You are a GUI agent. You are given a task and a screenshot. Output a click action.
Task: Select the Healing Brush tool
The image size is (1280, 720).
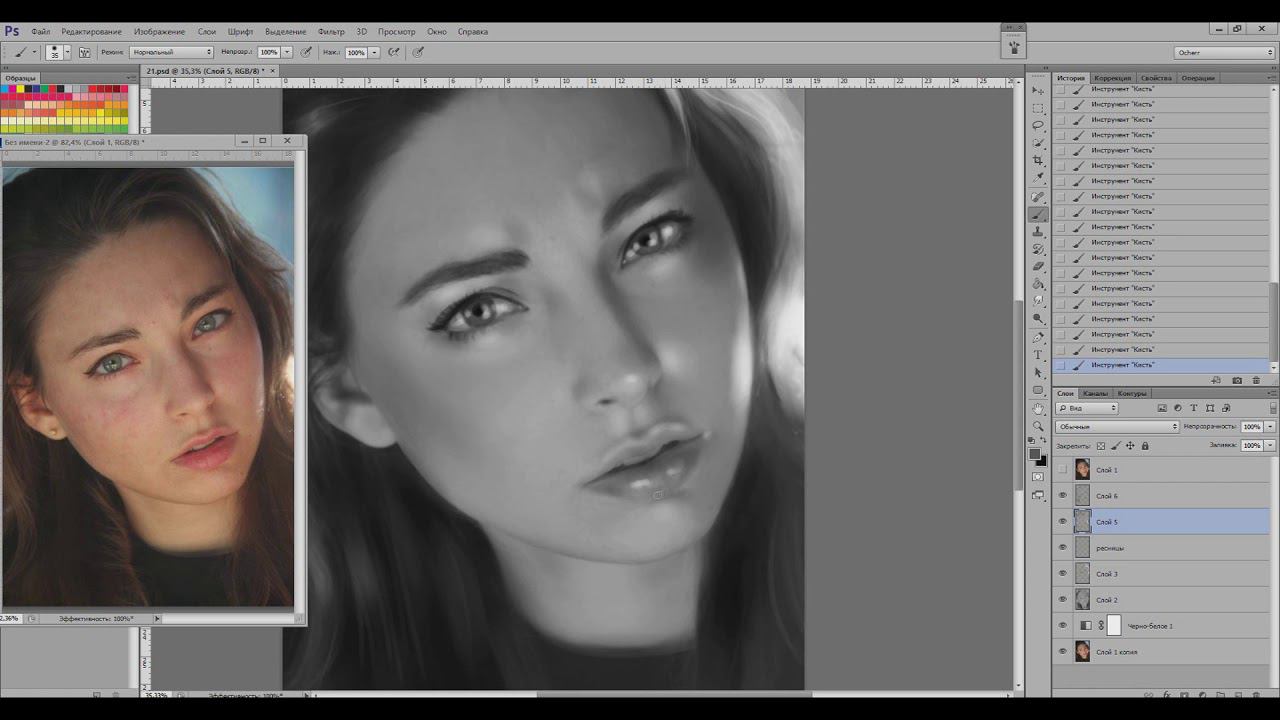click(1038, 197)
